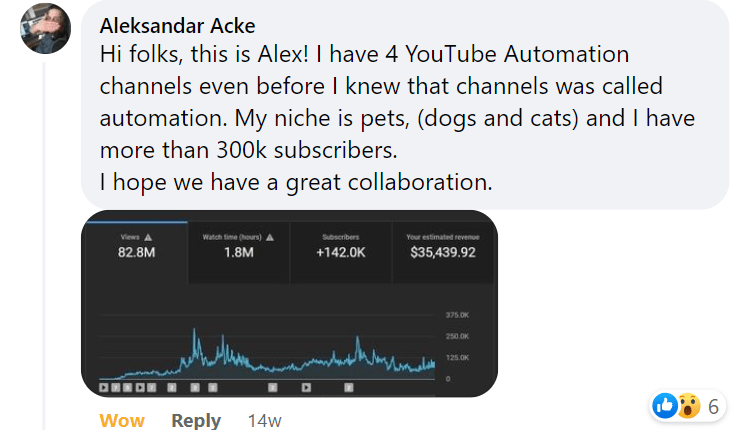Switch to the Subscribers analytics tab

(340, 246)
